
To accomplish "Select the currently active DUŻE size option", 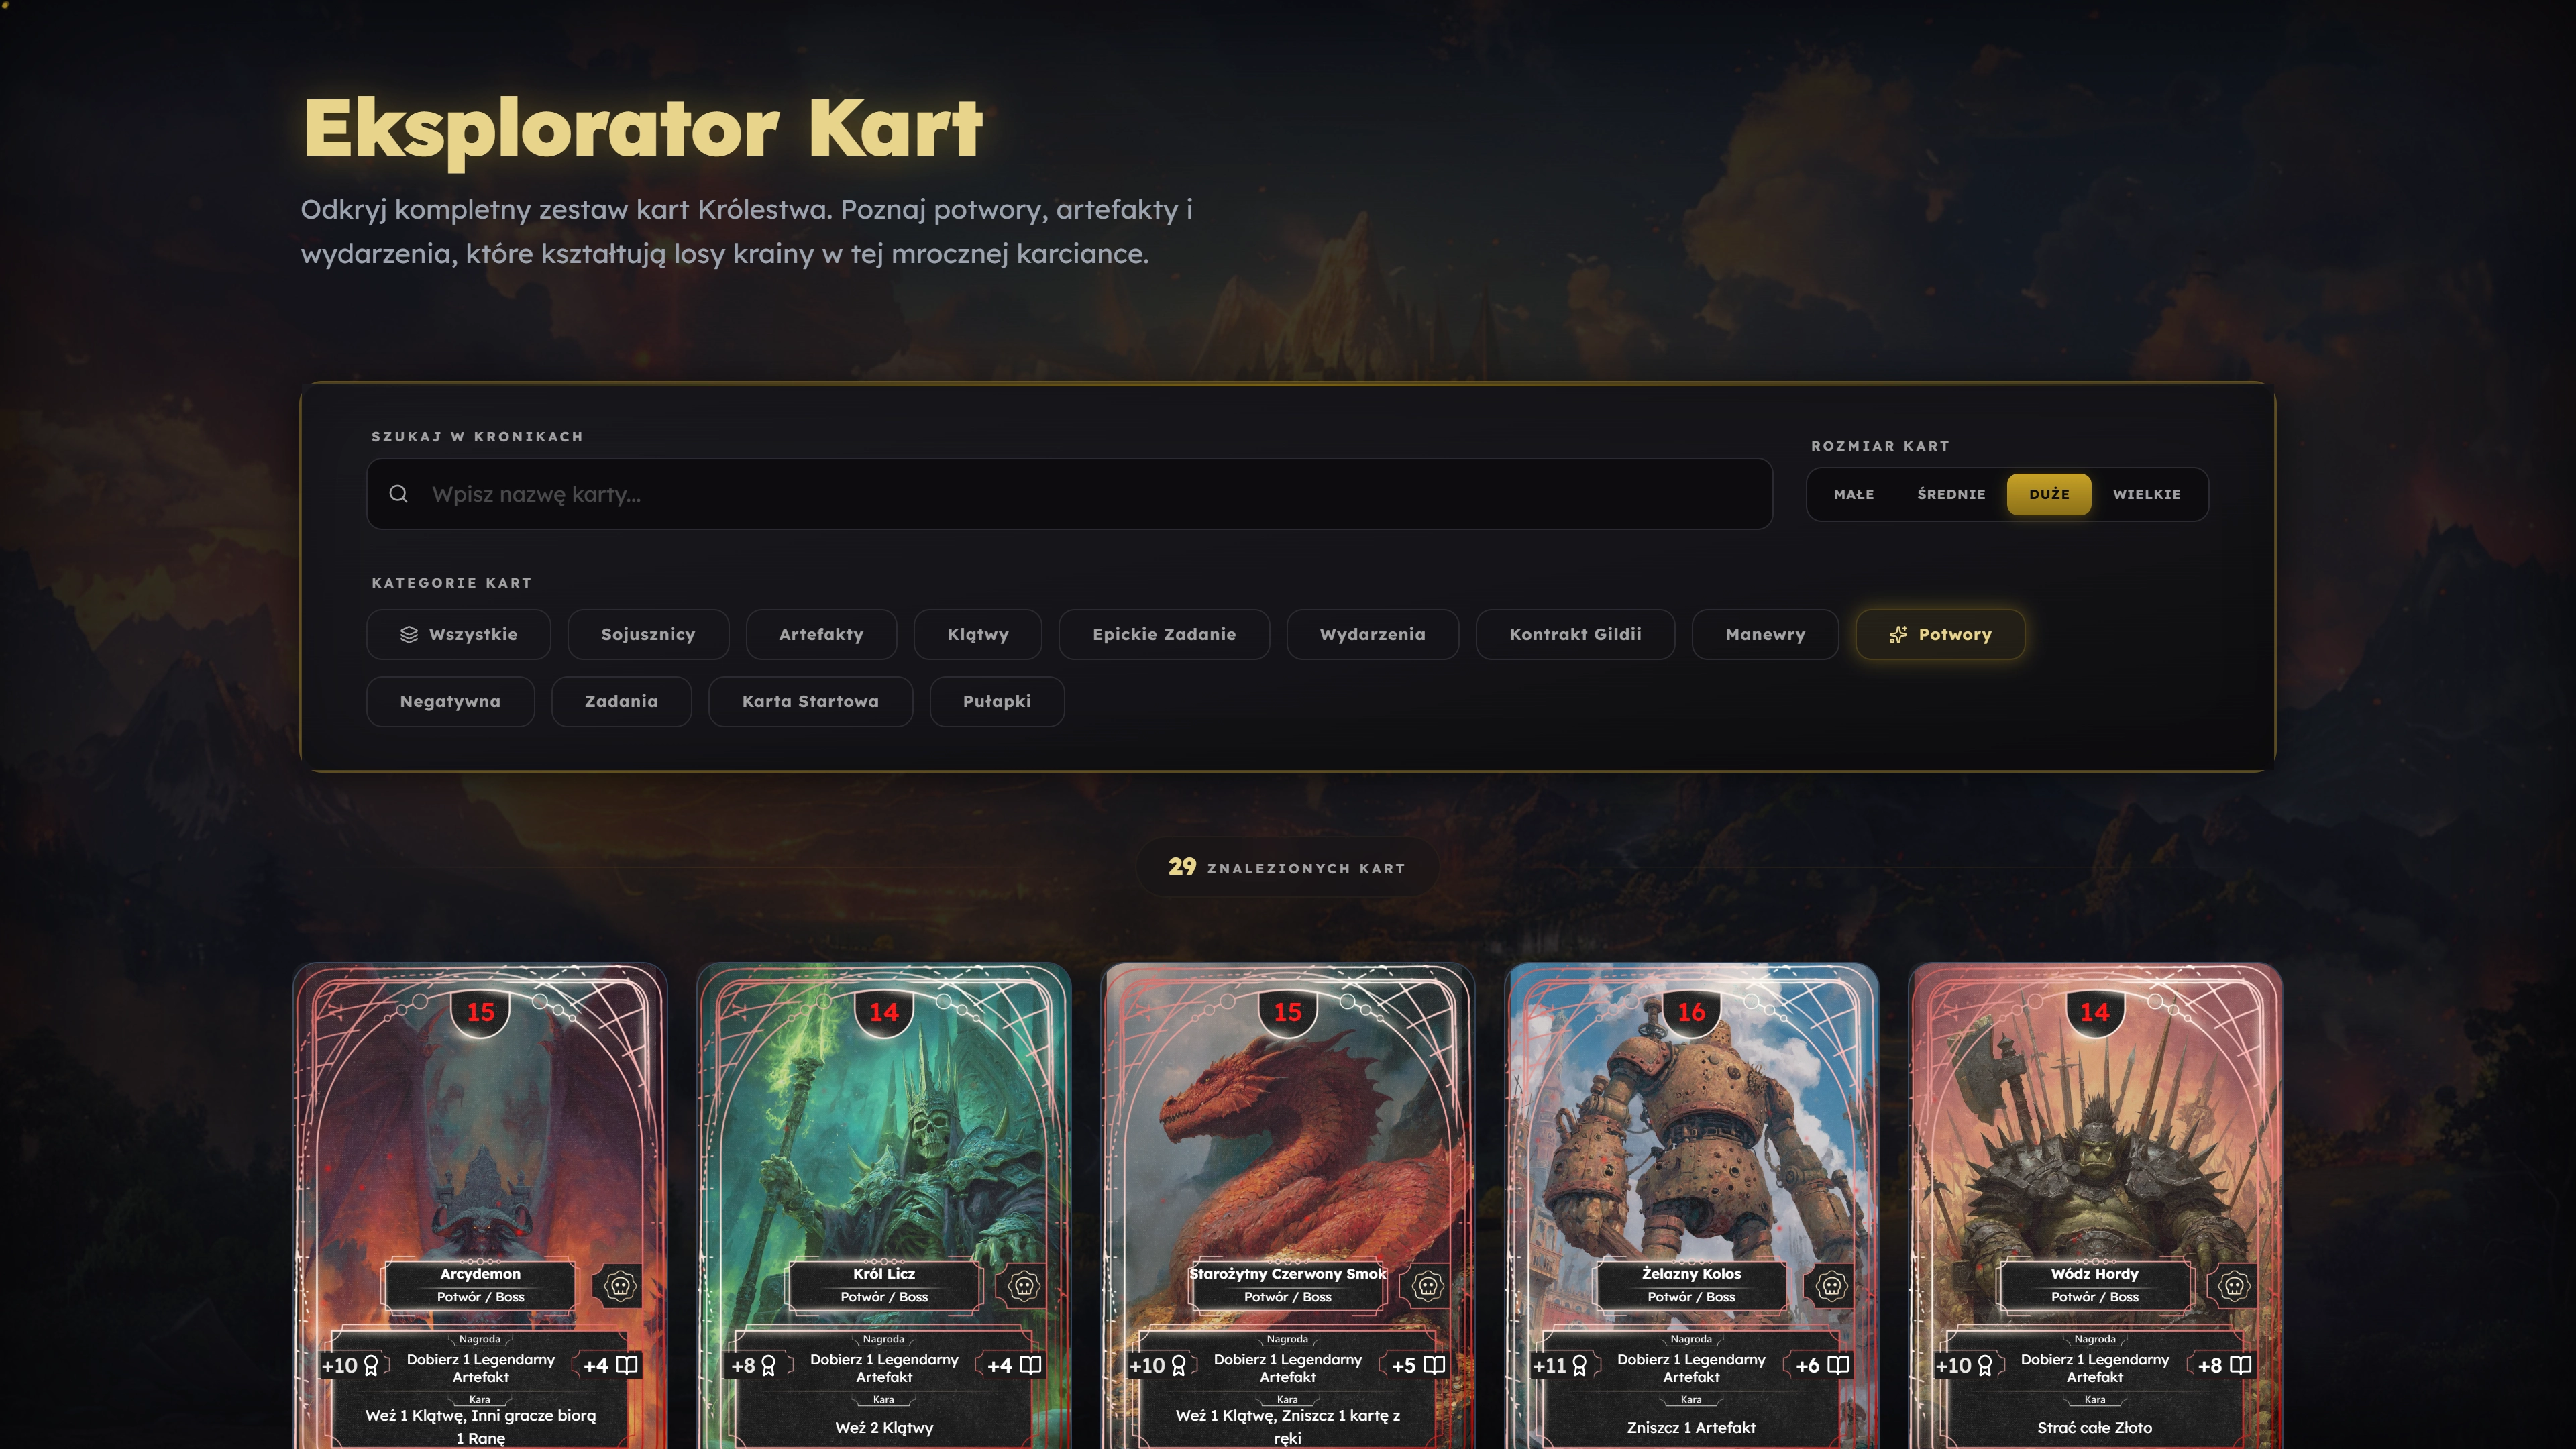I will pyautogui.click(x=2049, y=494).
